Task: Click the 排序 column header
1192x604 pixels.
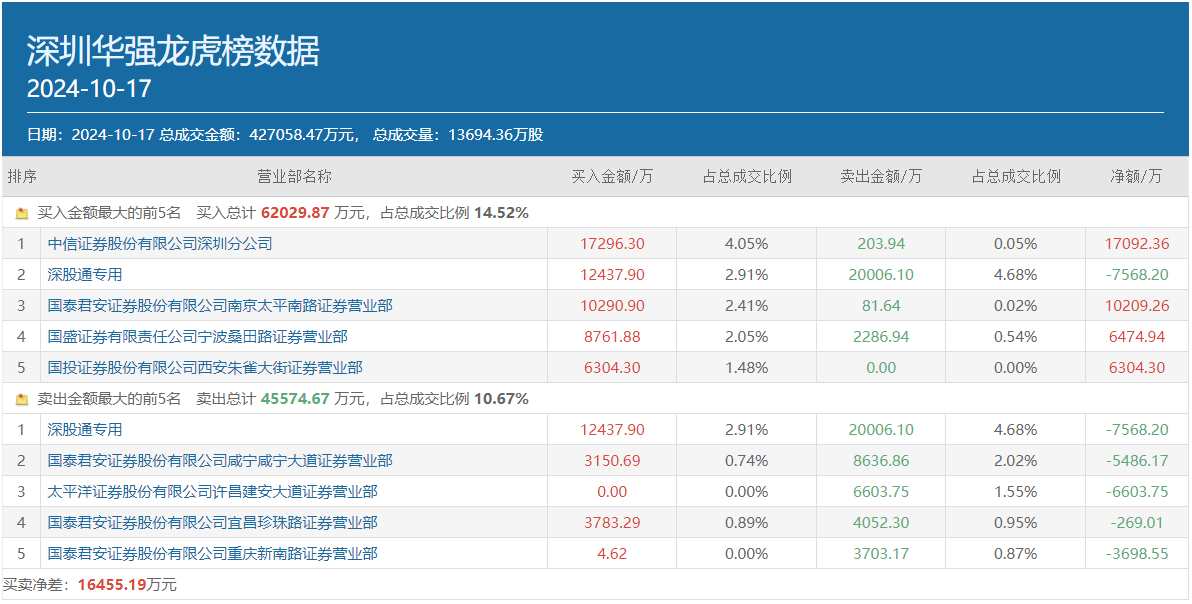Action: click(22, 177)
